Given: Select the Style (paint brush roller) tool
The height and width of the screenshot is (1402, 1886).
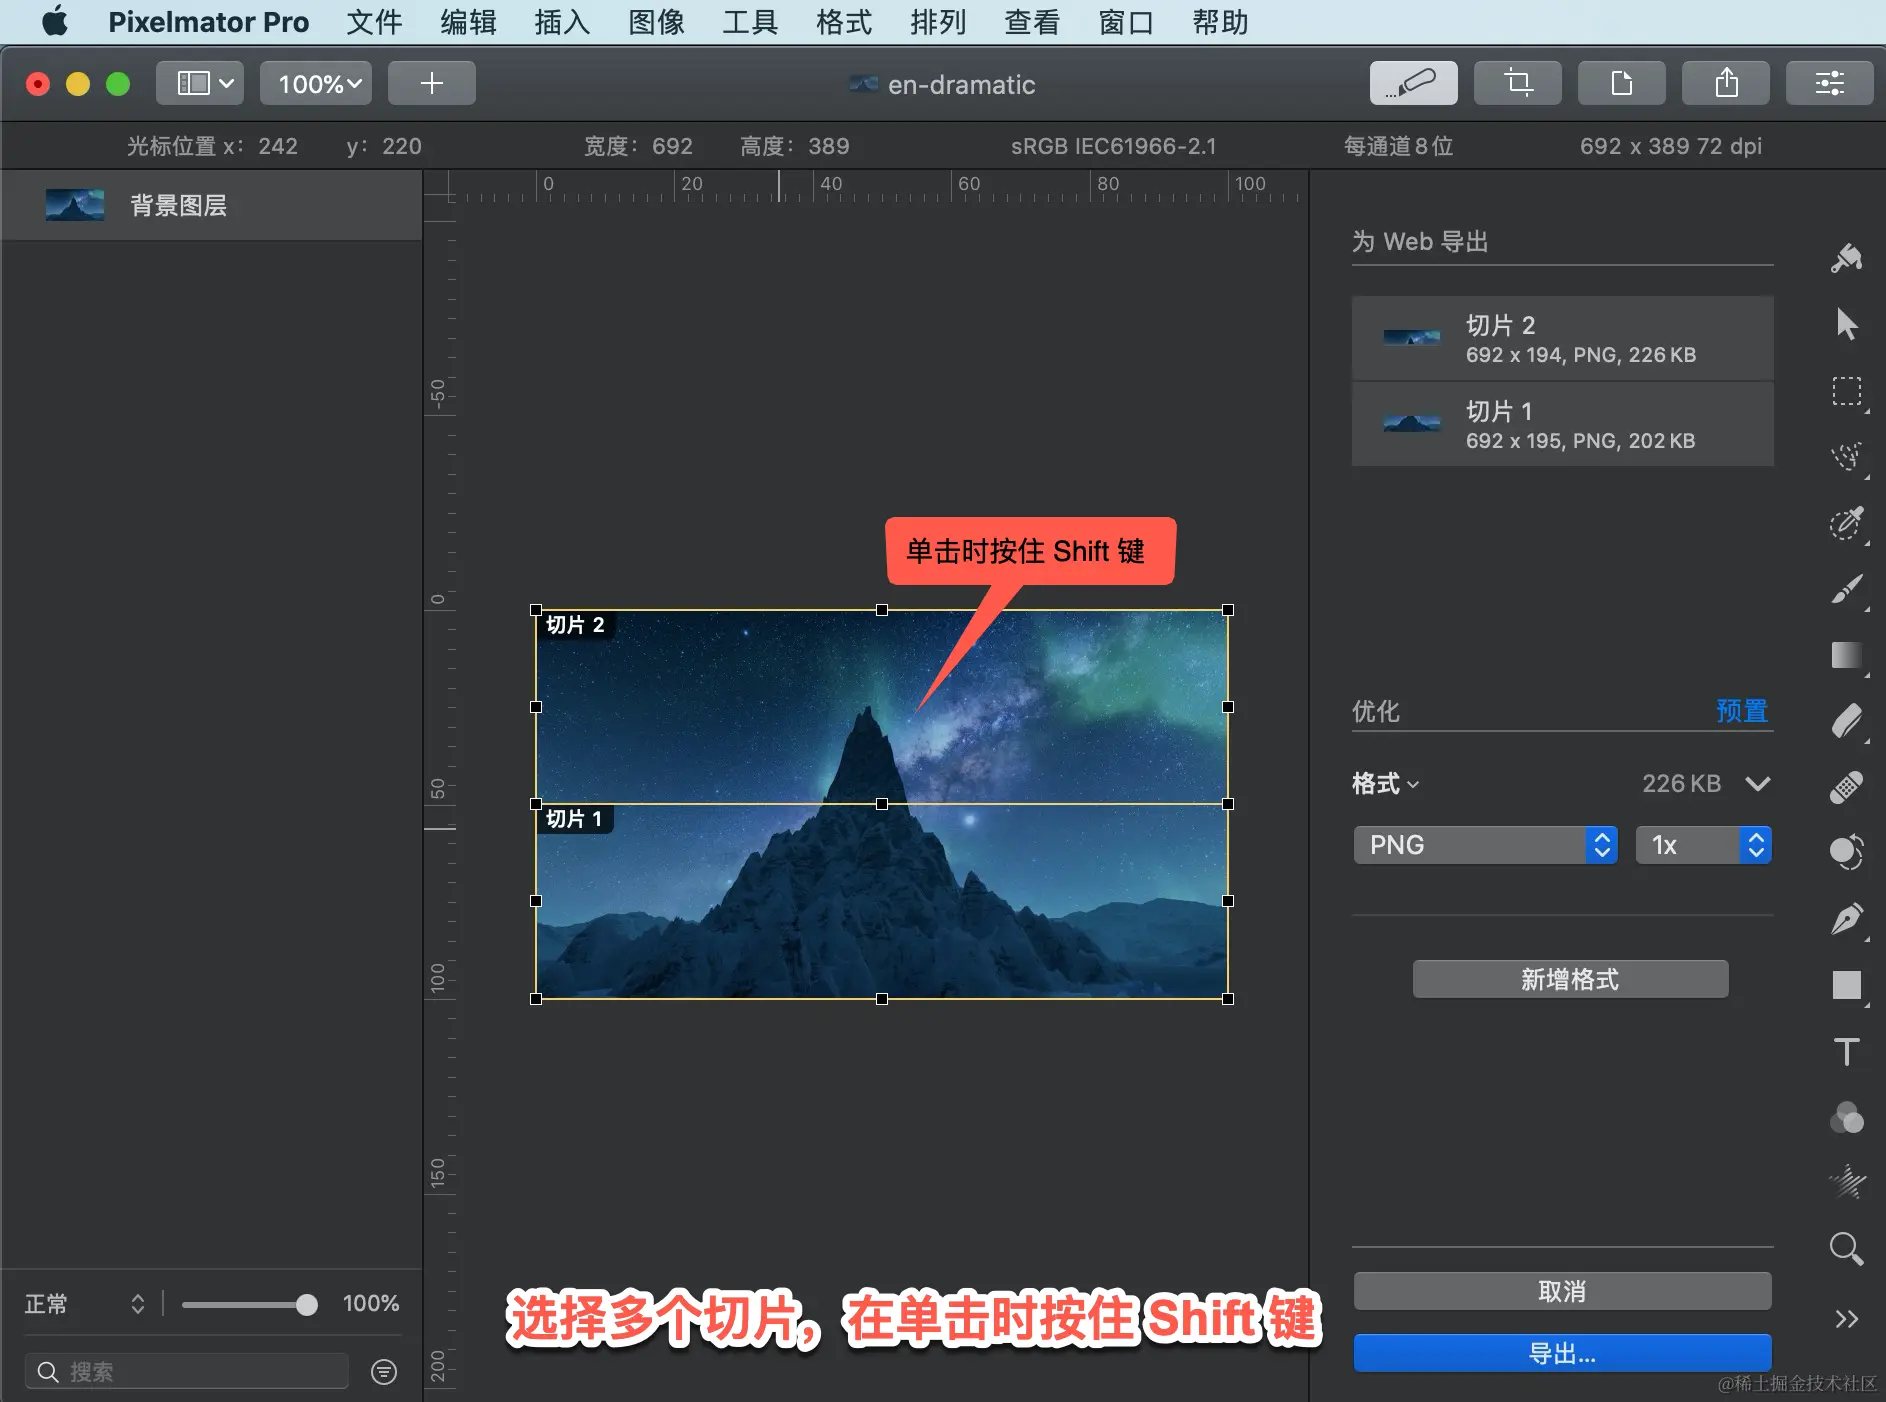Looking at the screenshot, I should click(x=1846, y=258).
